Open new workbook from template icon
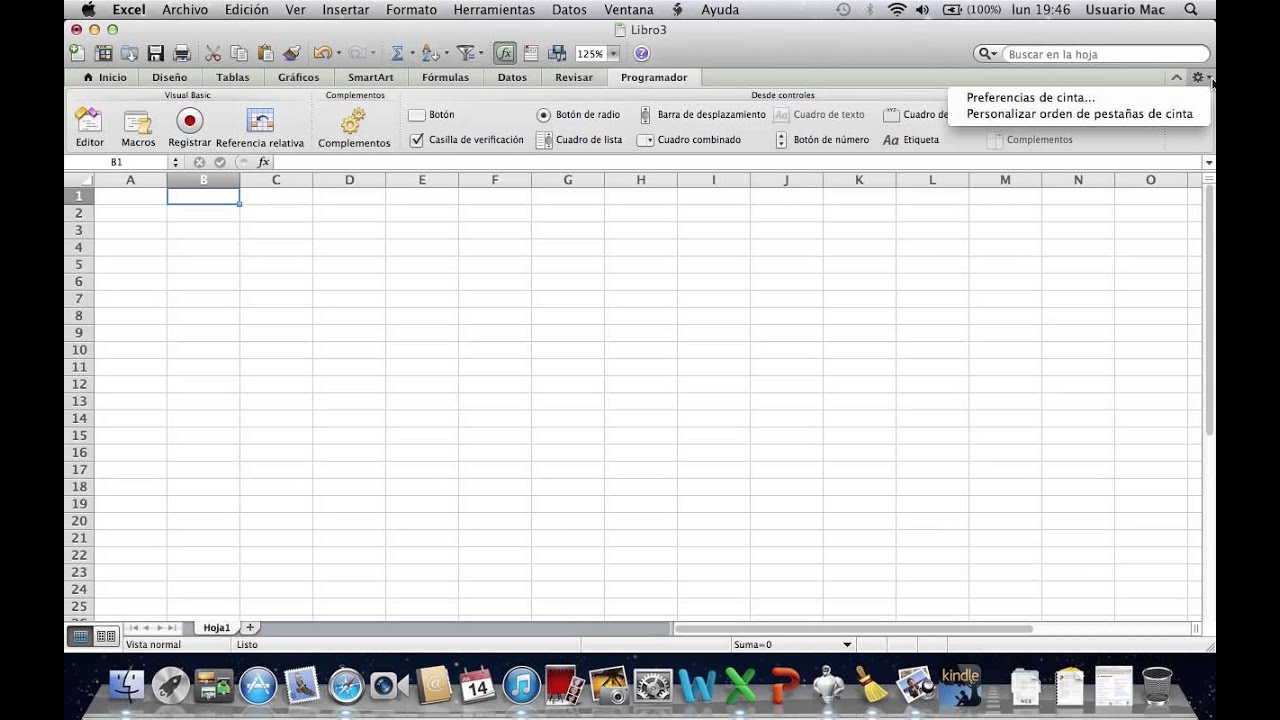 (x=103, y=54)
